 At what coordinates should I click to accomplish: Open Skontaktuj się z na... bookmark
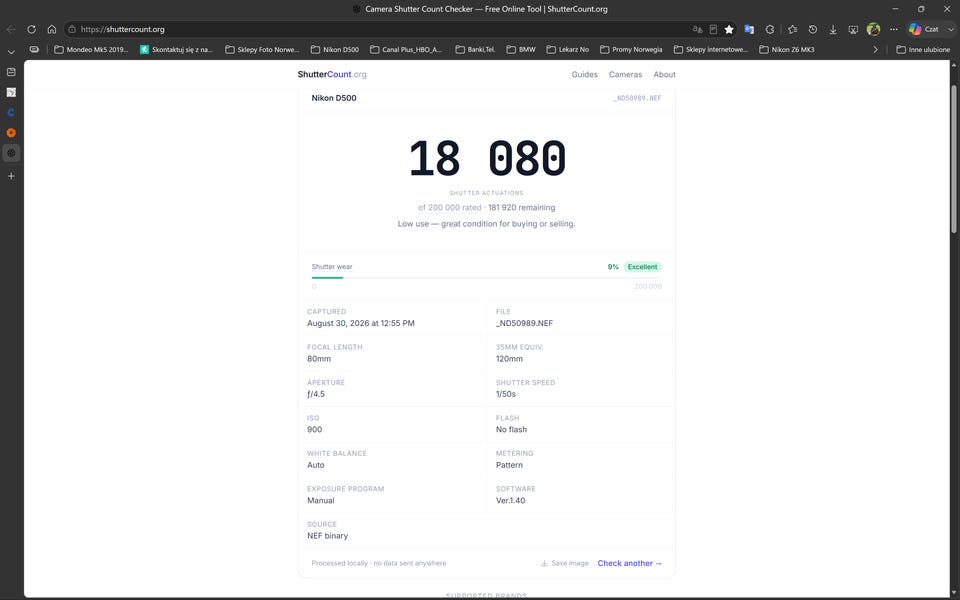click(176, 50)
